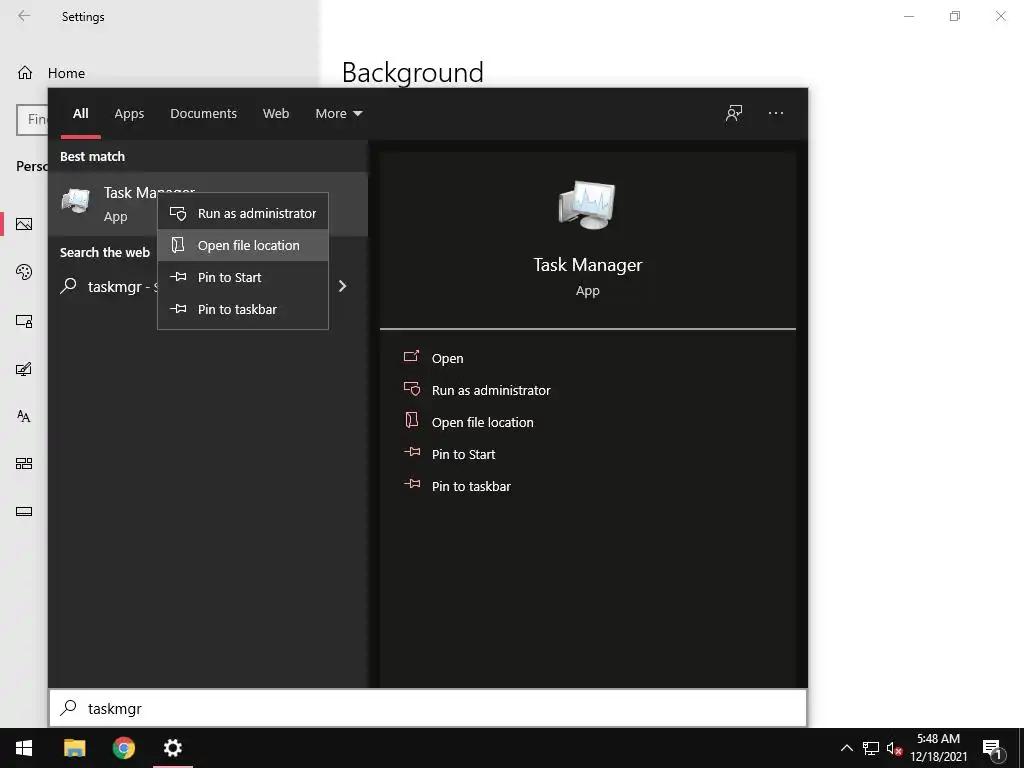
Task: Click the muted volume icon in tray
Action: (x=894, y=748)
